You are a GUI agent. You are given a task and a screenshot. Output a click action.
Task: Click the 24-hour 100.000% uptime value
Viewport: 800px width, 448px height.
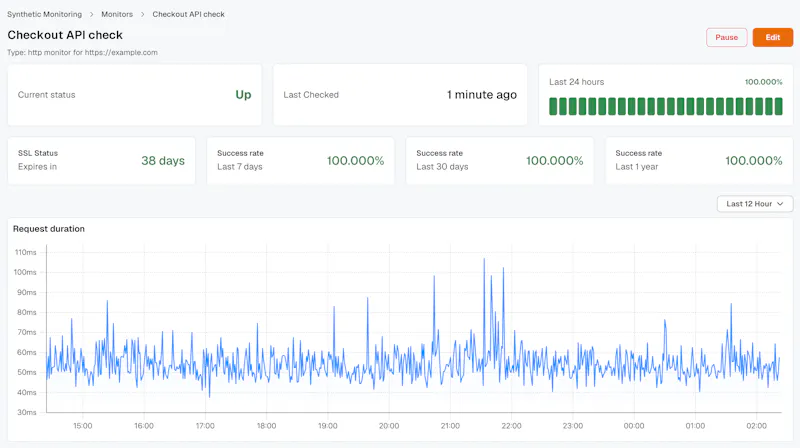[x=763, y=82]
